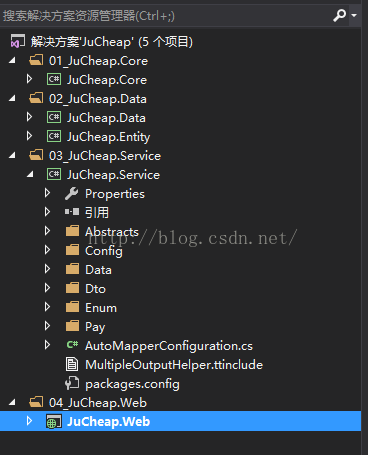Screen dimensions: 368x455
Task: Select the MultipleOutputHelper.ttinclude file name
Action: pyautogui.click(x=174, y=365)
